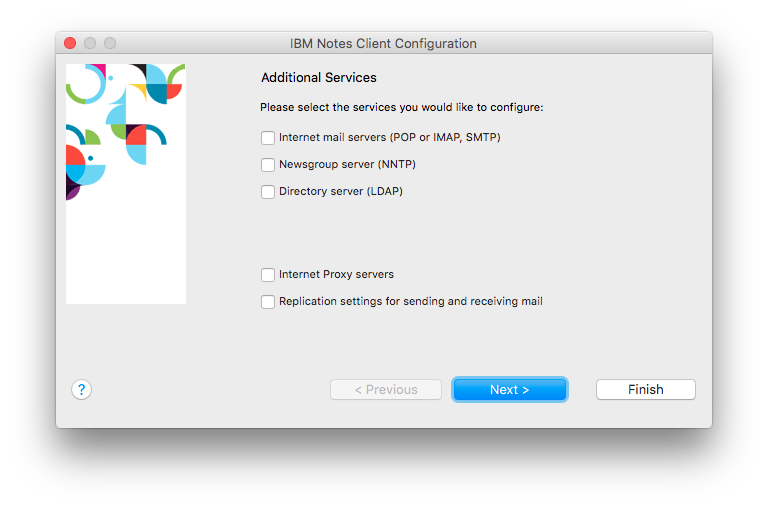Click the < Previous button
Viewport: 768px width, 508px height.
pyautogui.click(x=386, y=389)
